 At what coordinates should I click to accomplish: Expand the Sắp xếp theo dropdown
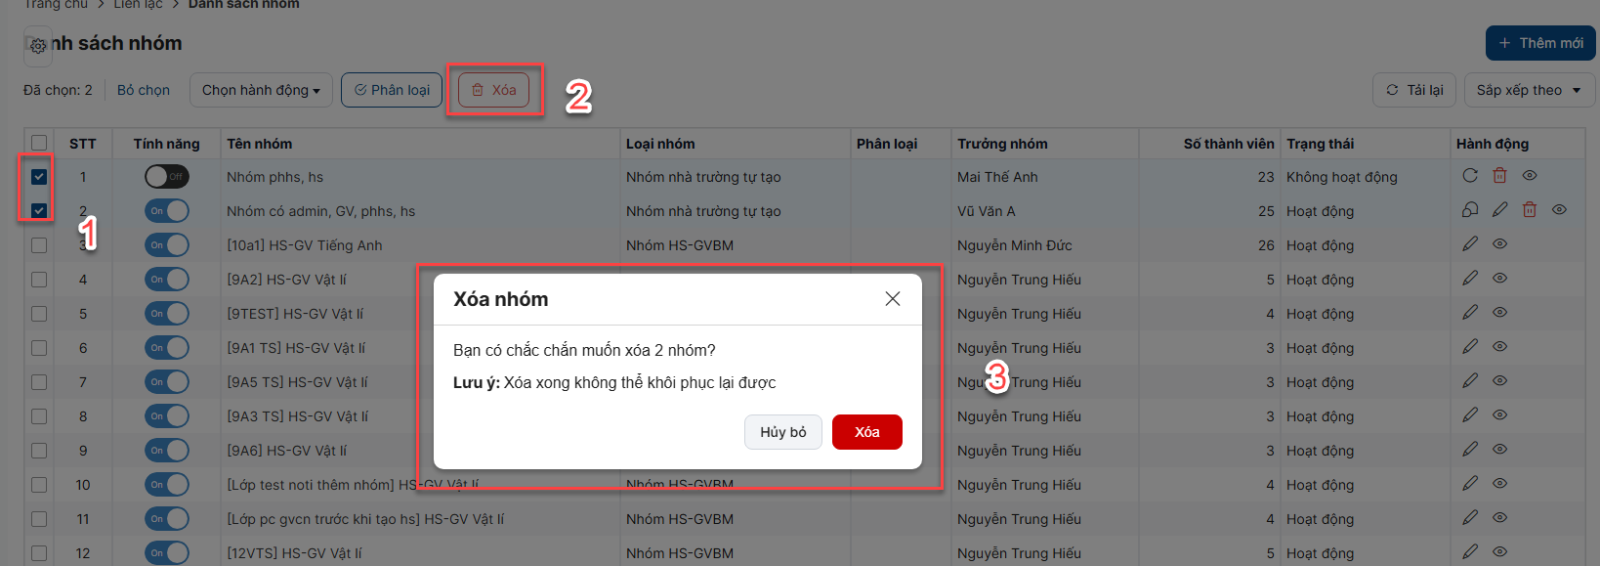click(1528, 90)
